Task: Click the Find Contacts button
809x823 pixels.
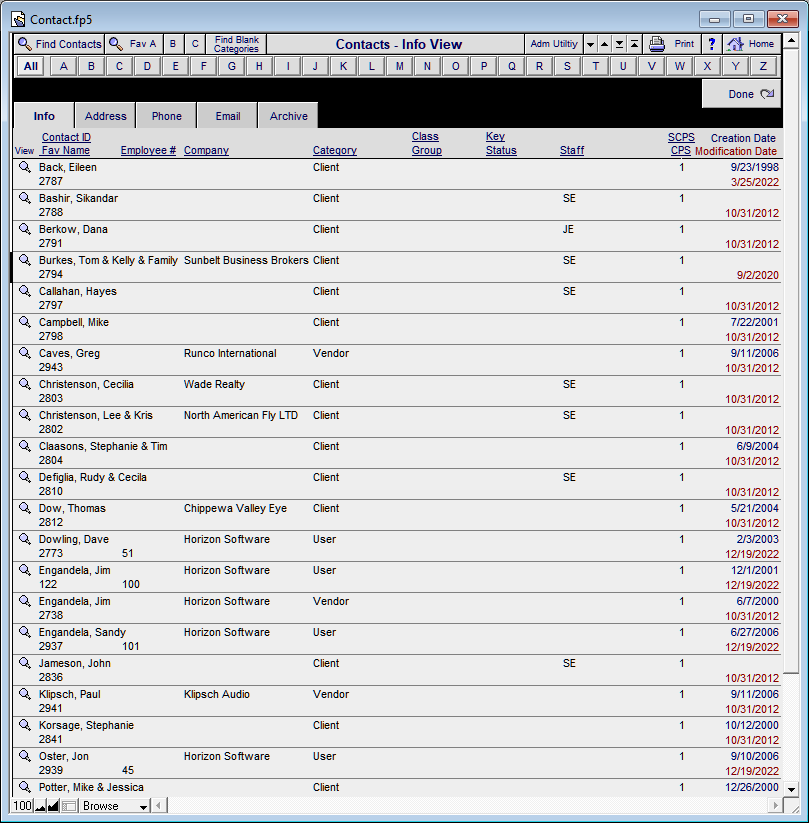Action: pos(59,44)
